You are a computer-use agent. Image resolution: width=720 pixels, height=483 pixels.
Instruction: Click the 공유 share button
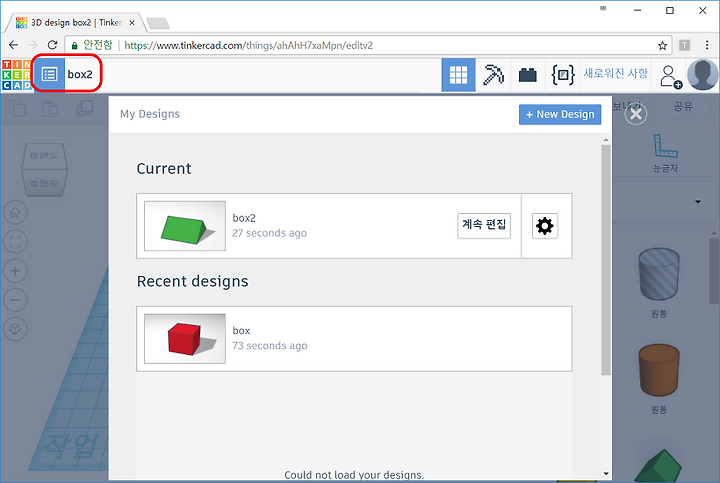pyautogui.click(x=682, y=107)
